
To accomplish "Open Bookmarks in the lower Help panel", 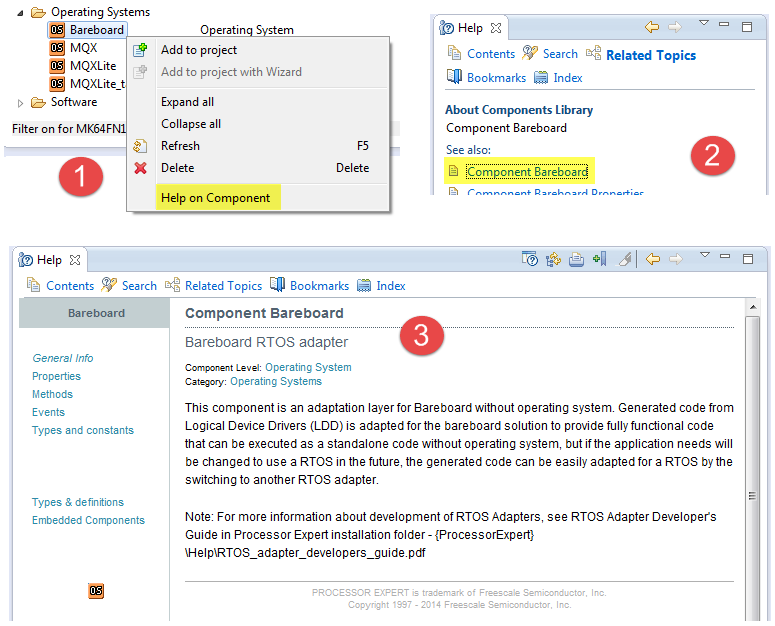I will click(319, 286).
